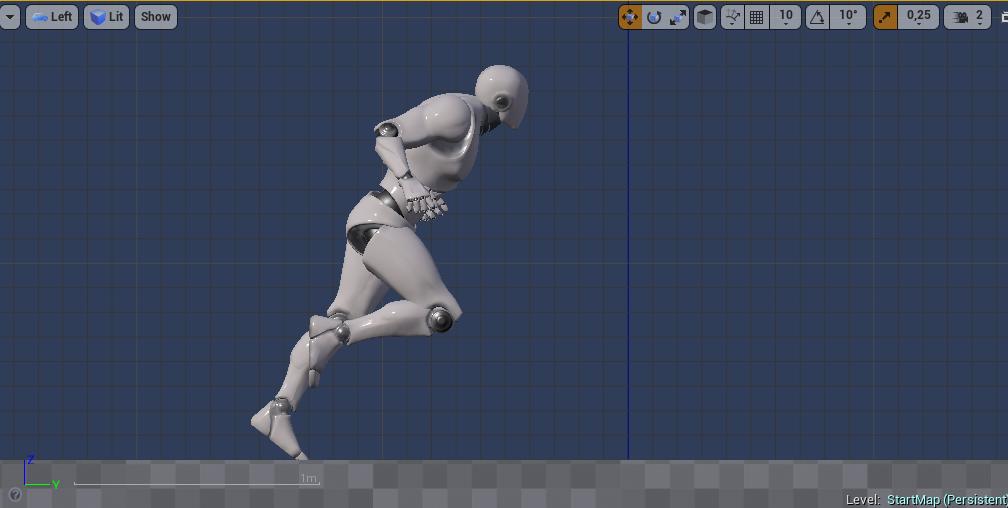Open grid snap size dropdown showing 10

tap(786, 17)
